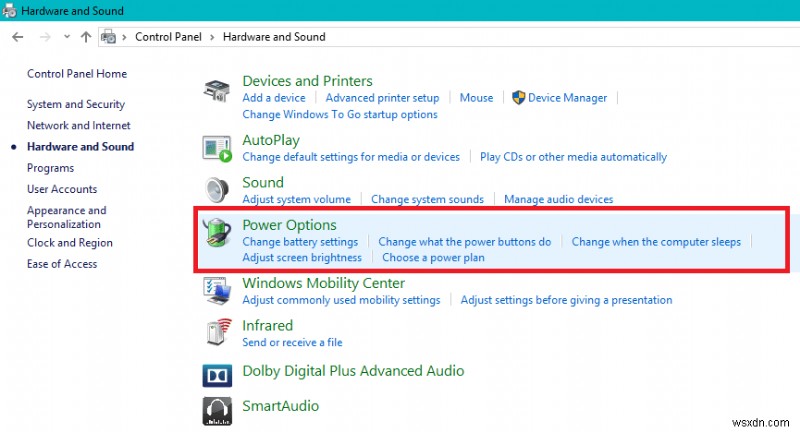This screenshot has height=432, width=800.
Task: Click the Sound speaker icon
Action: (217, 190)
